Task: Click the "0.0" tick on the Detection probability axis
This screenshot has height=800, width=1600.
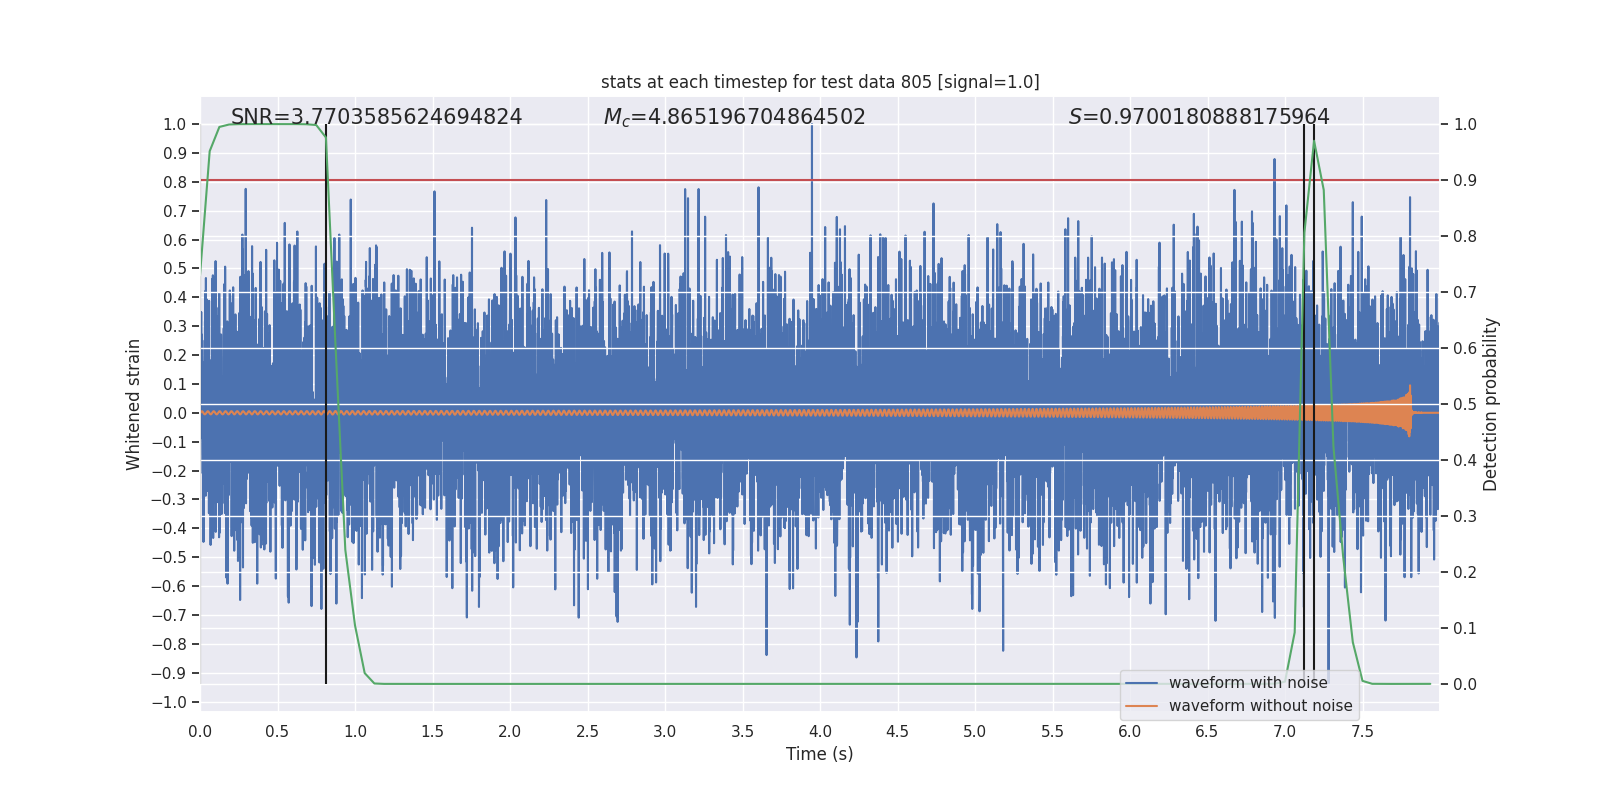Action: (x=1465, y=685)
